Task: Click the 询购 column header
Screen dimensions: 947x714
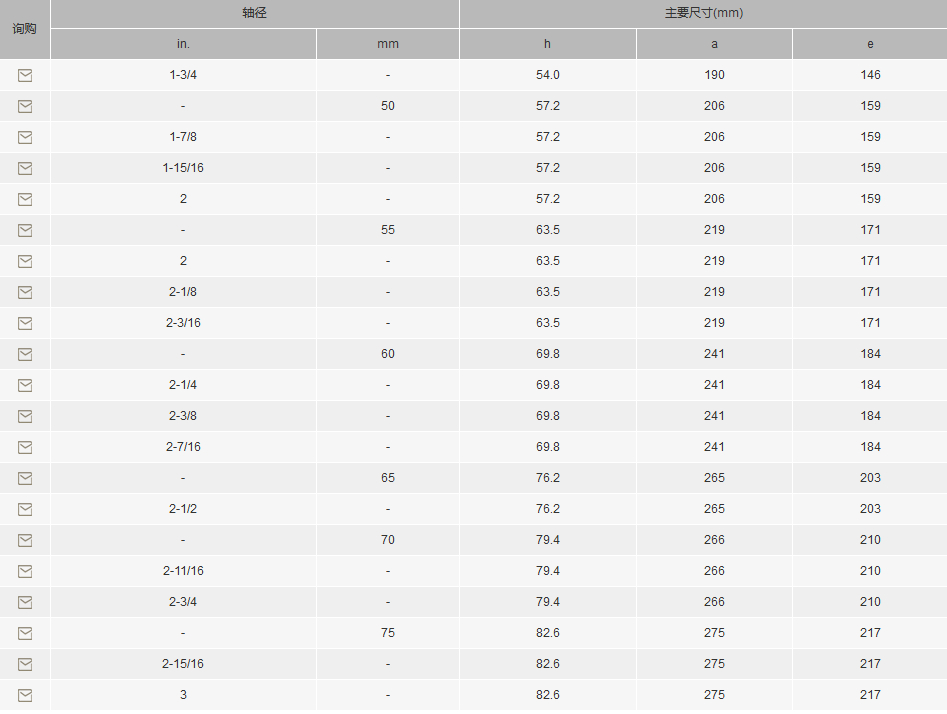Action: tap(25, 28)
